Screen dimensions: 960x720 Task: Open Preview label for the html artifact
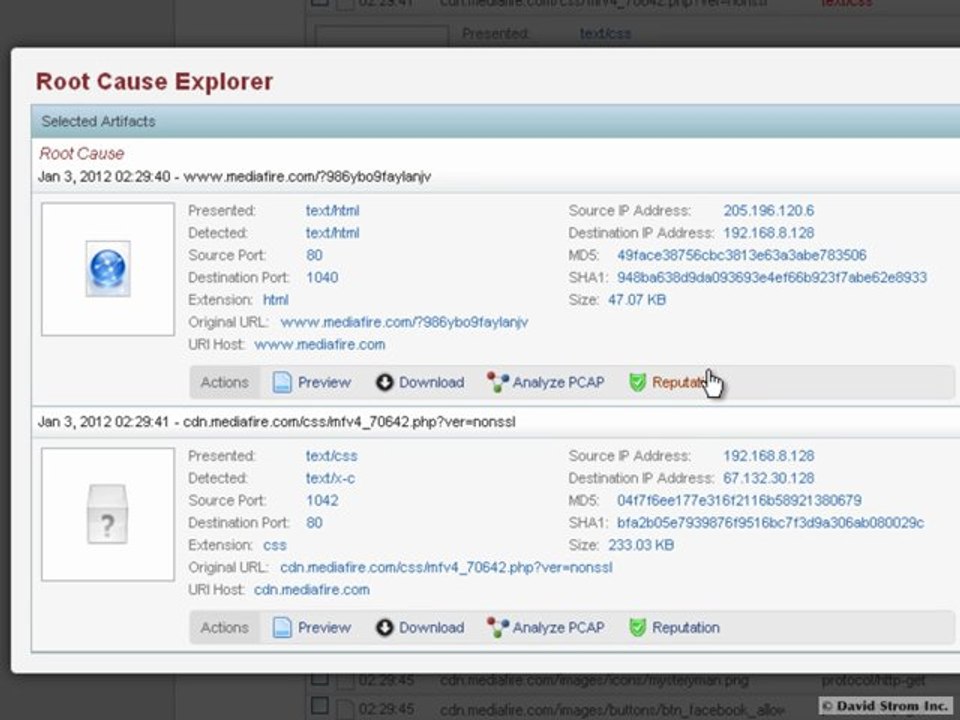point(324,383)
